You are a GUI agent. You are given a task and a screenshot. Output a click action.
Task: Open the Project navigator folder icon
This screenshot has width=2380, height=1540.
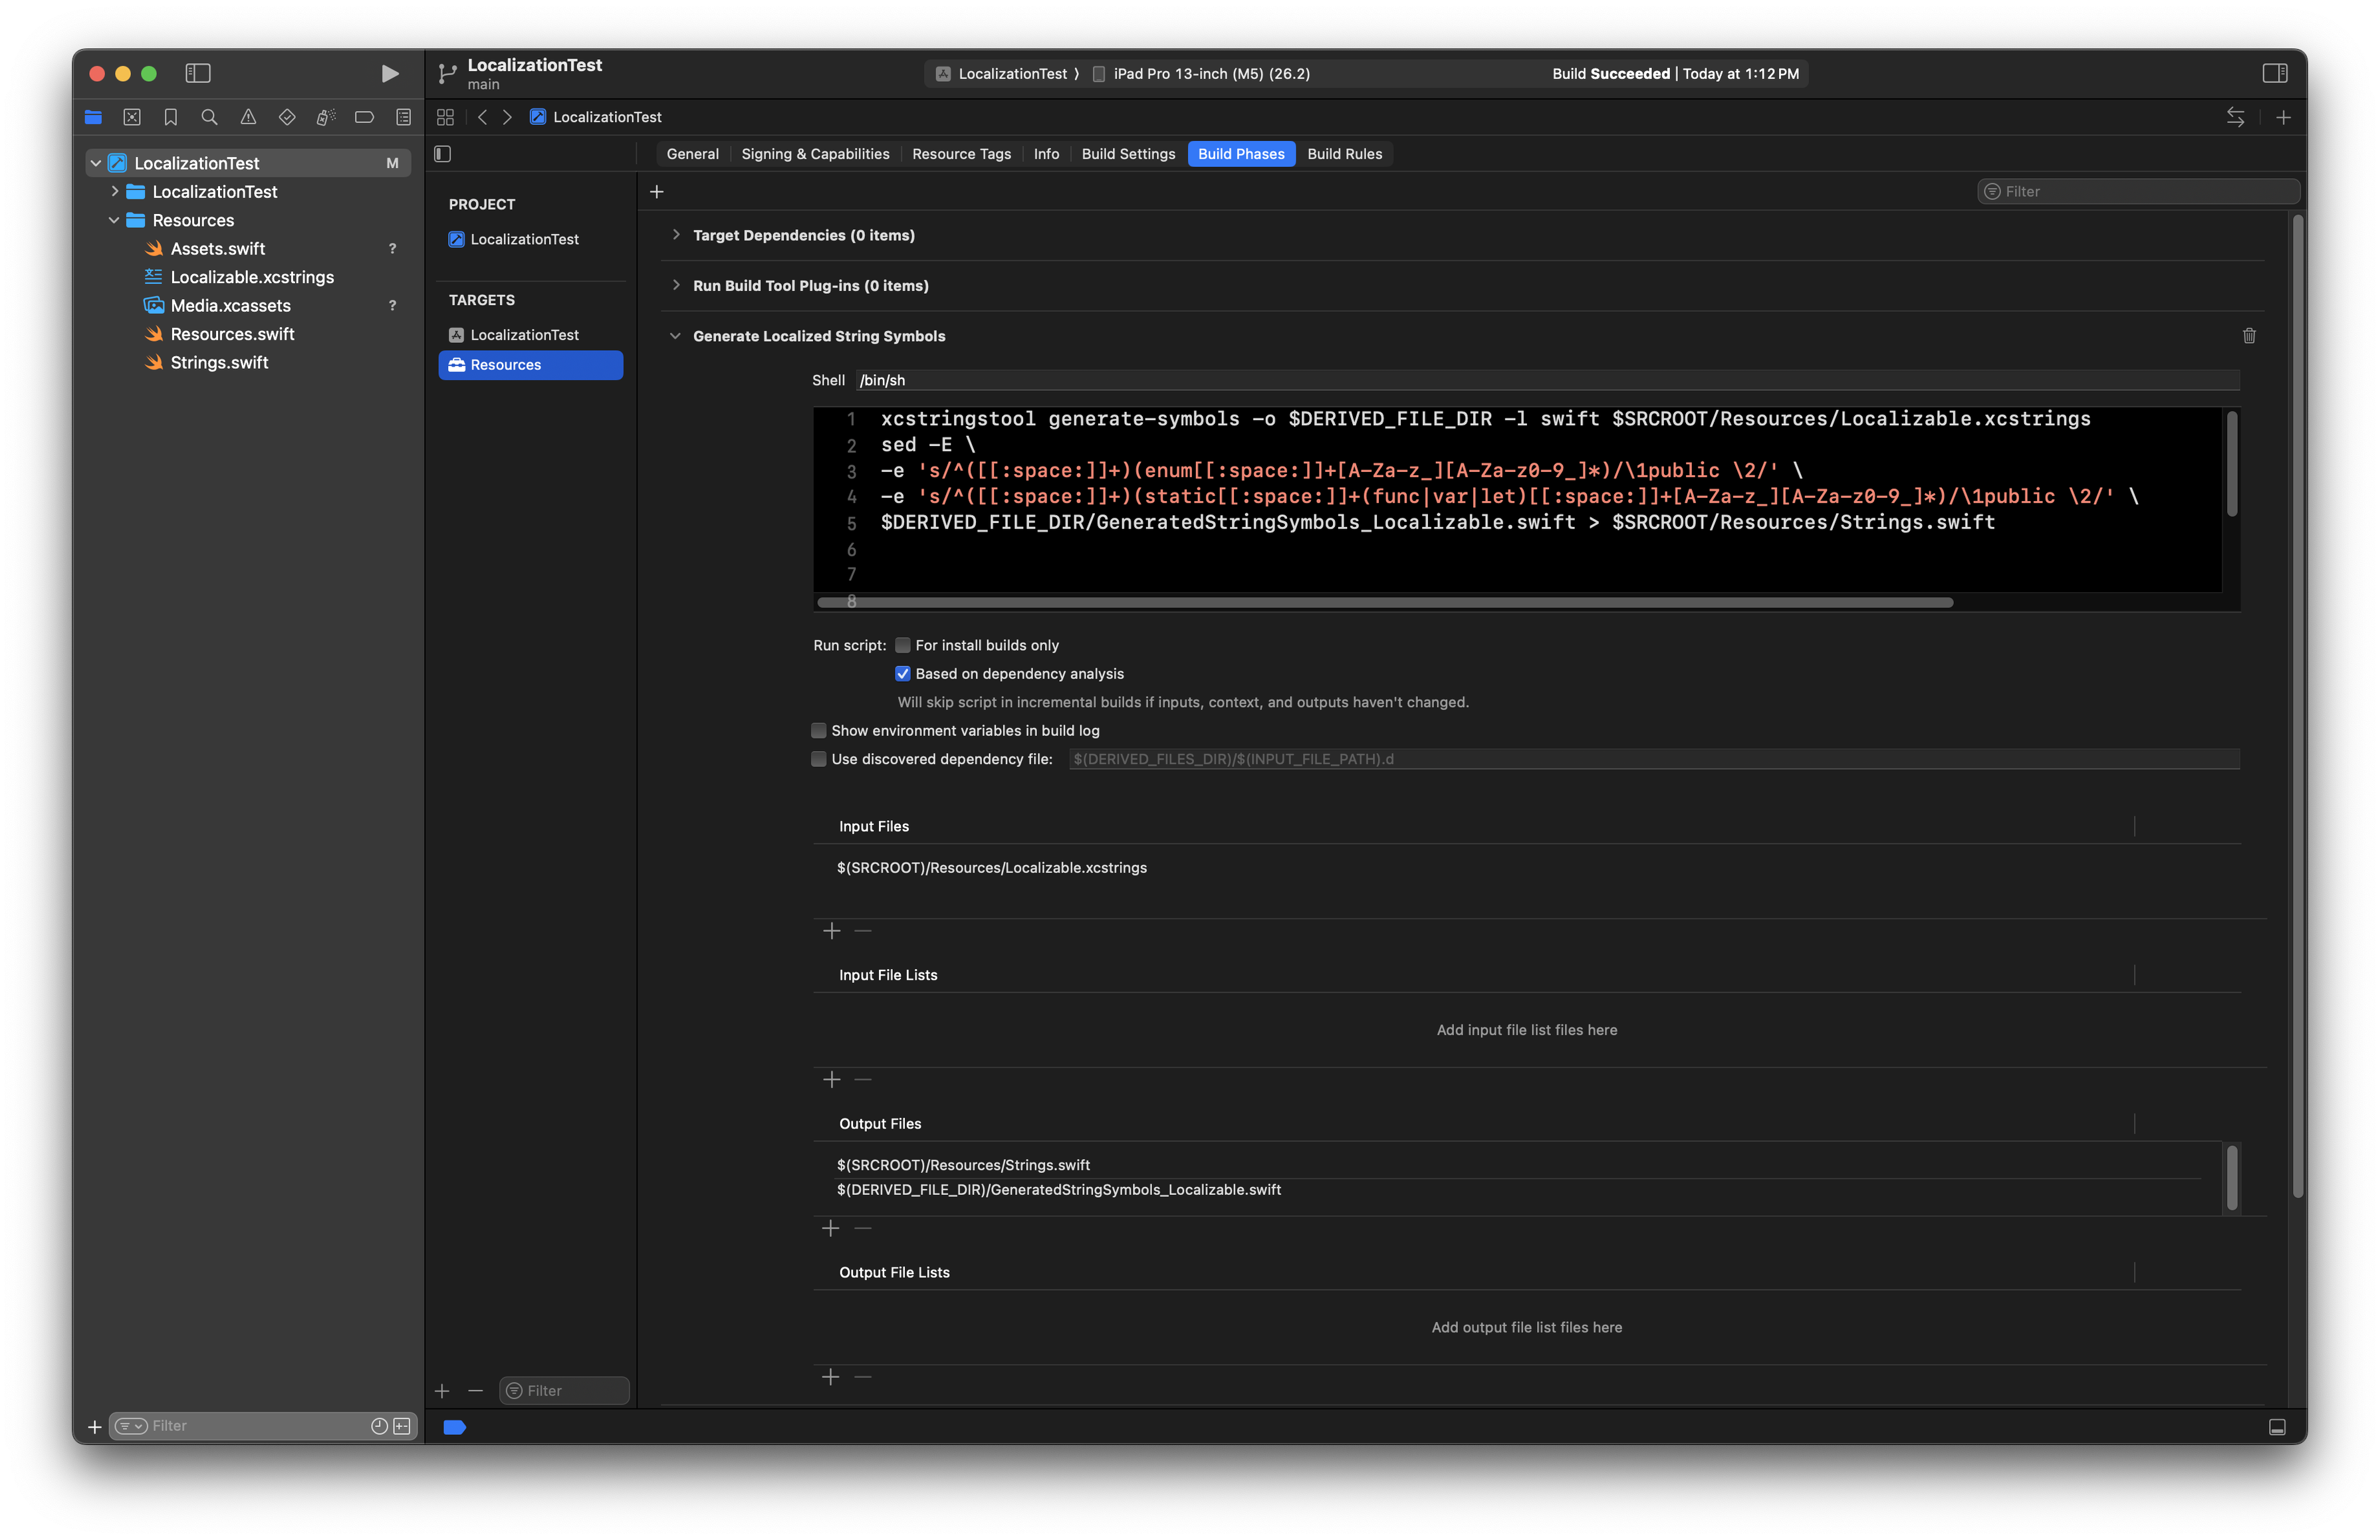click(x=93, y=117)
